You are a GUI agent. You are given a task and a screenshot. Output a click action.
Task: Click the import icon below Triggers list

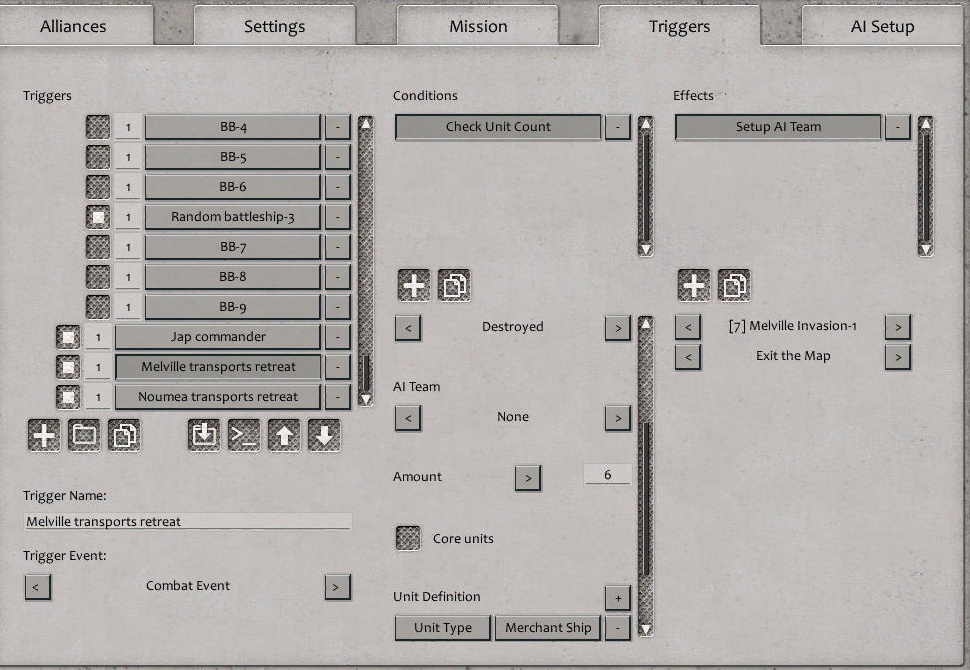(204, 436)
